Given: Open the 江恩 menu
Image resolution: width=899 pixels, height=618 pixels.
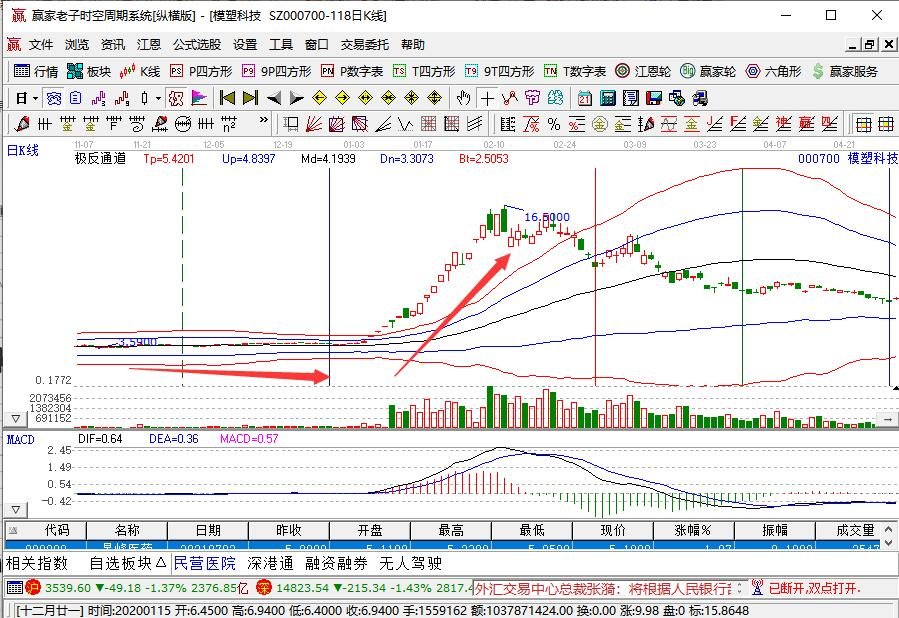Looking at the screenshot, I should 148,45.
